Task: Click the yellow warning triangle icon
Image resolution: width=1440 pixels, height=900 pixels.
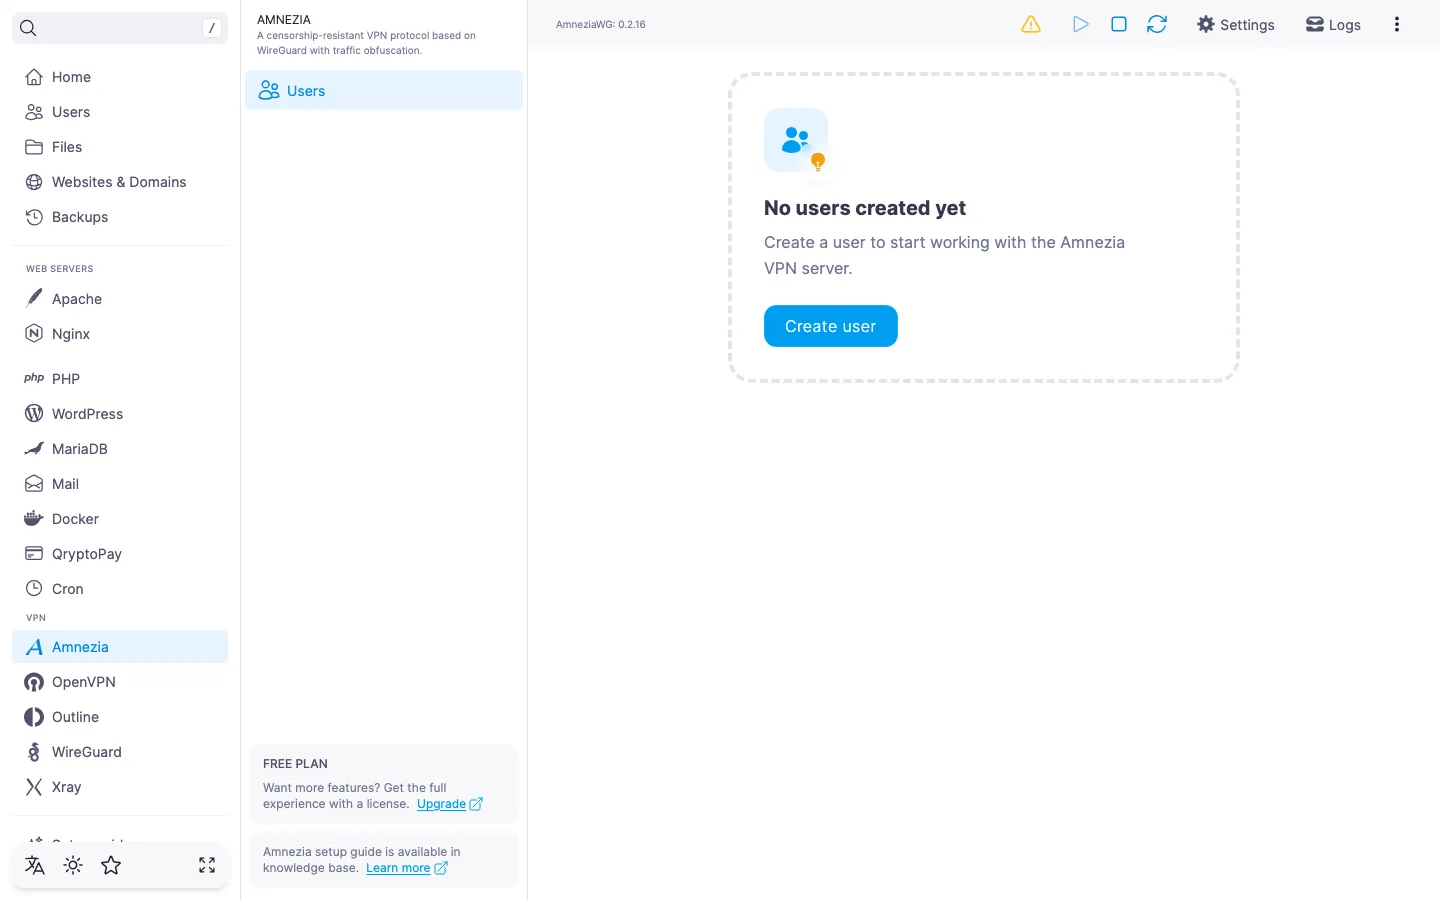Action: pyautogui.click(x=1031, y=24)
